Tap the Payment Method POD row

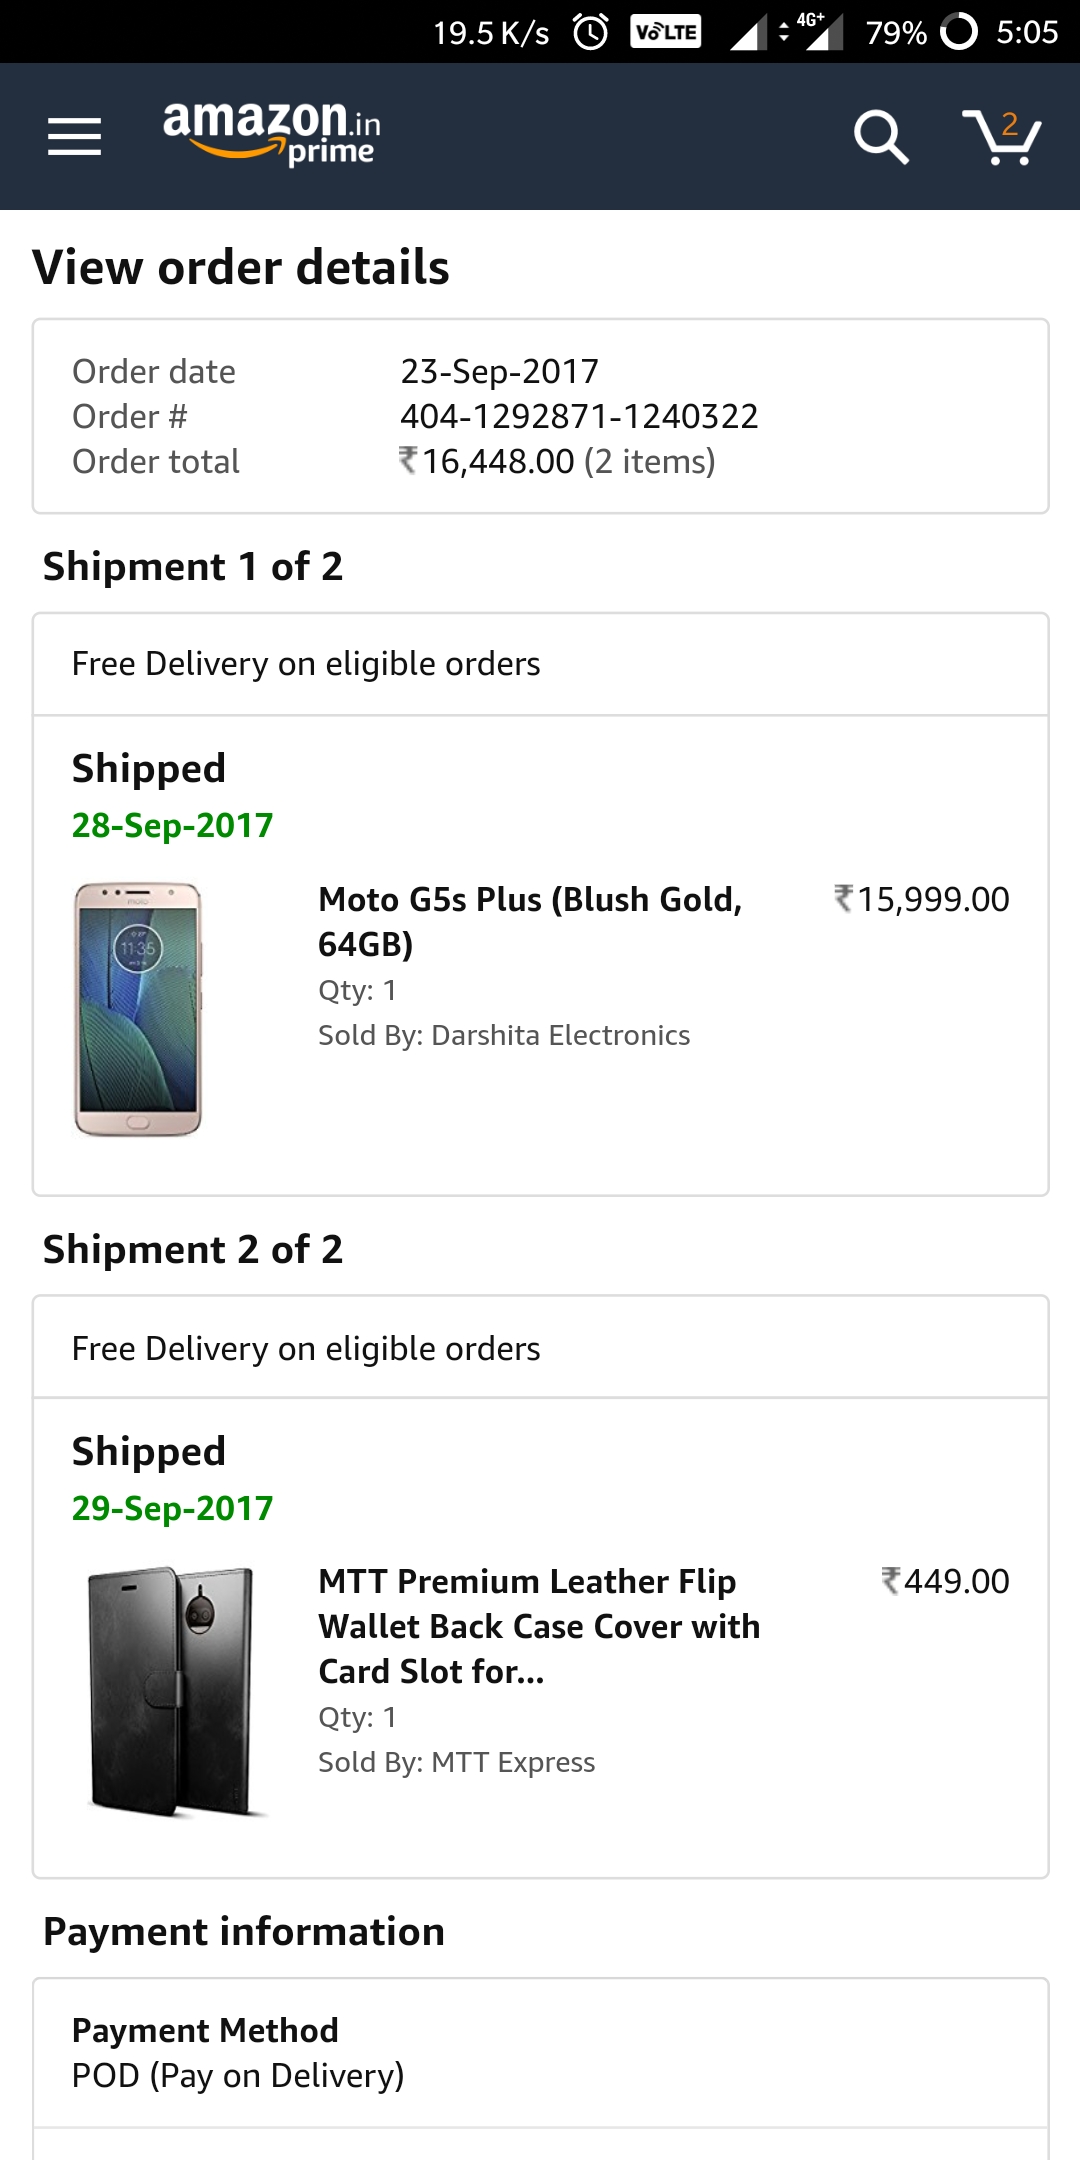[540, 2053]
